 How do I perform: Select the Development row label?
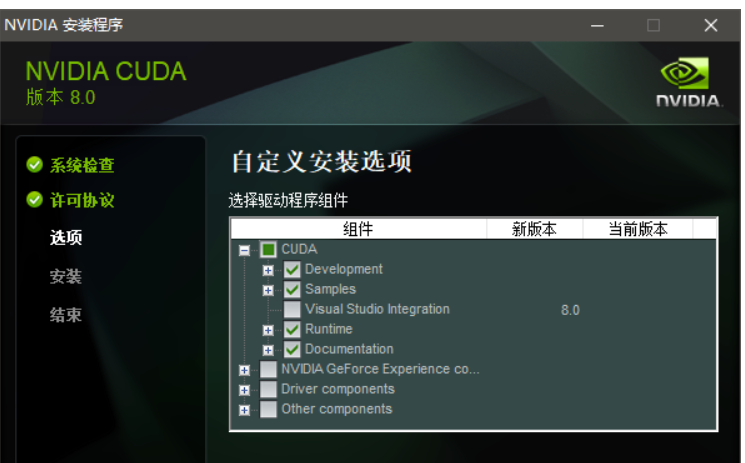point(344,269)
